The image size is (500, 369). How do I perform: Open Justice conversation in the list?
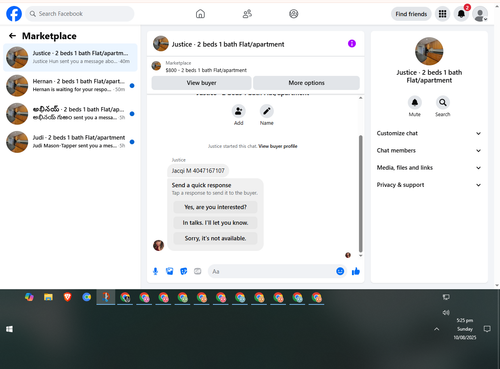click(x=70, y=57)
